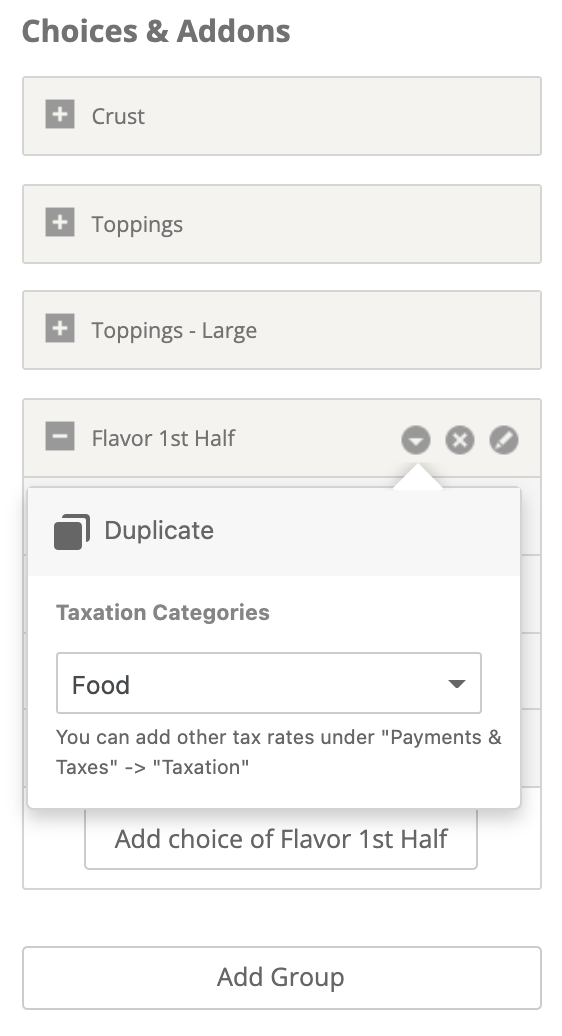Edit Flavor 1st Half with pencil icon
Image resolution: width=562 pixels, height=1036 pixels.
[x=504, y=439]
